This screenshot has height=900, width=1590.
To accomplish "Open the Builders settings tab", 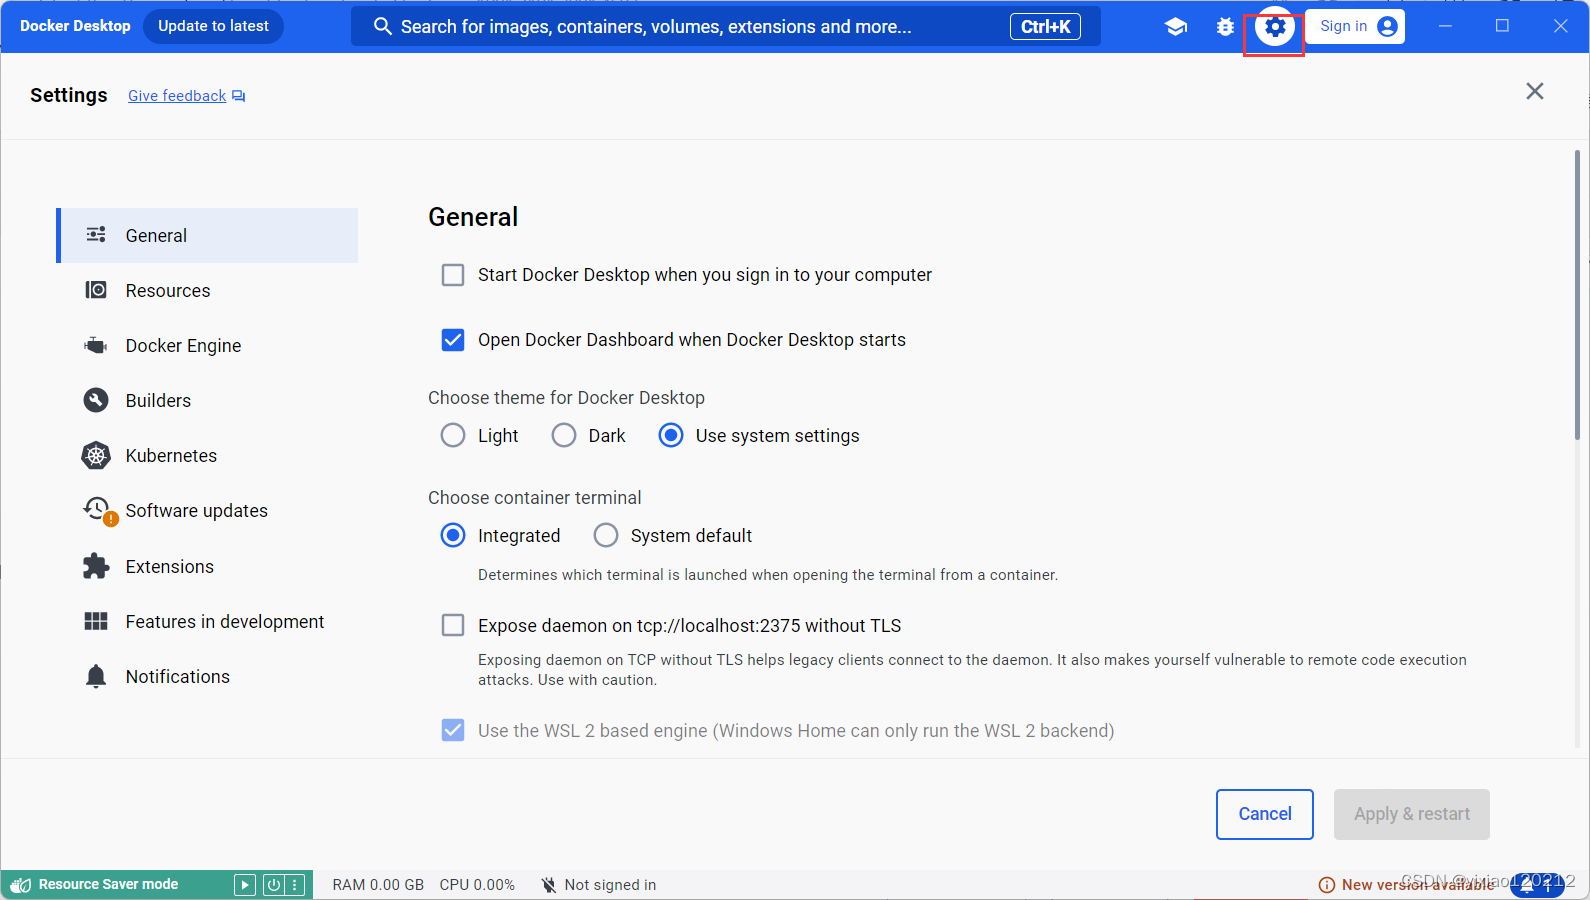I will pyautogui.click(x=207, y=400).
